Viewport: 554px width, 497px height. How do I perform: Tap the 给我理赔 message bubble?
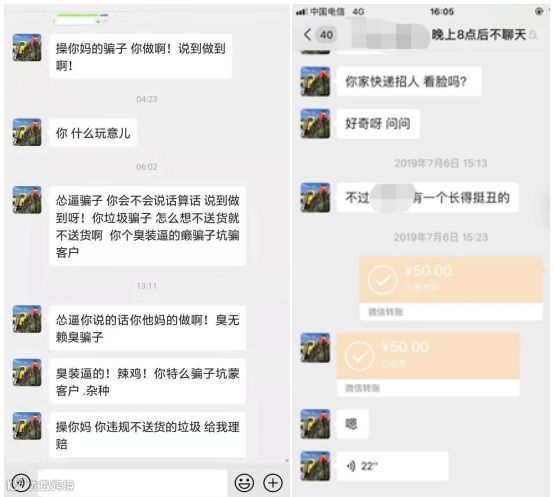[147, 435]
